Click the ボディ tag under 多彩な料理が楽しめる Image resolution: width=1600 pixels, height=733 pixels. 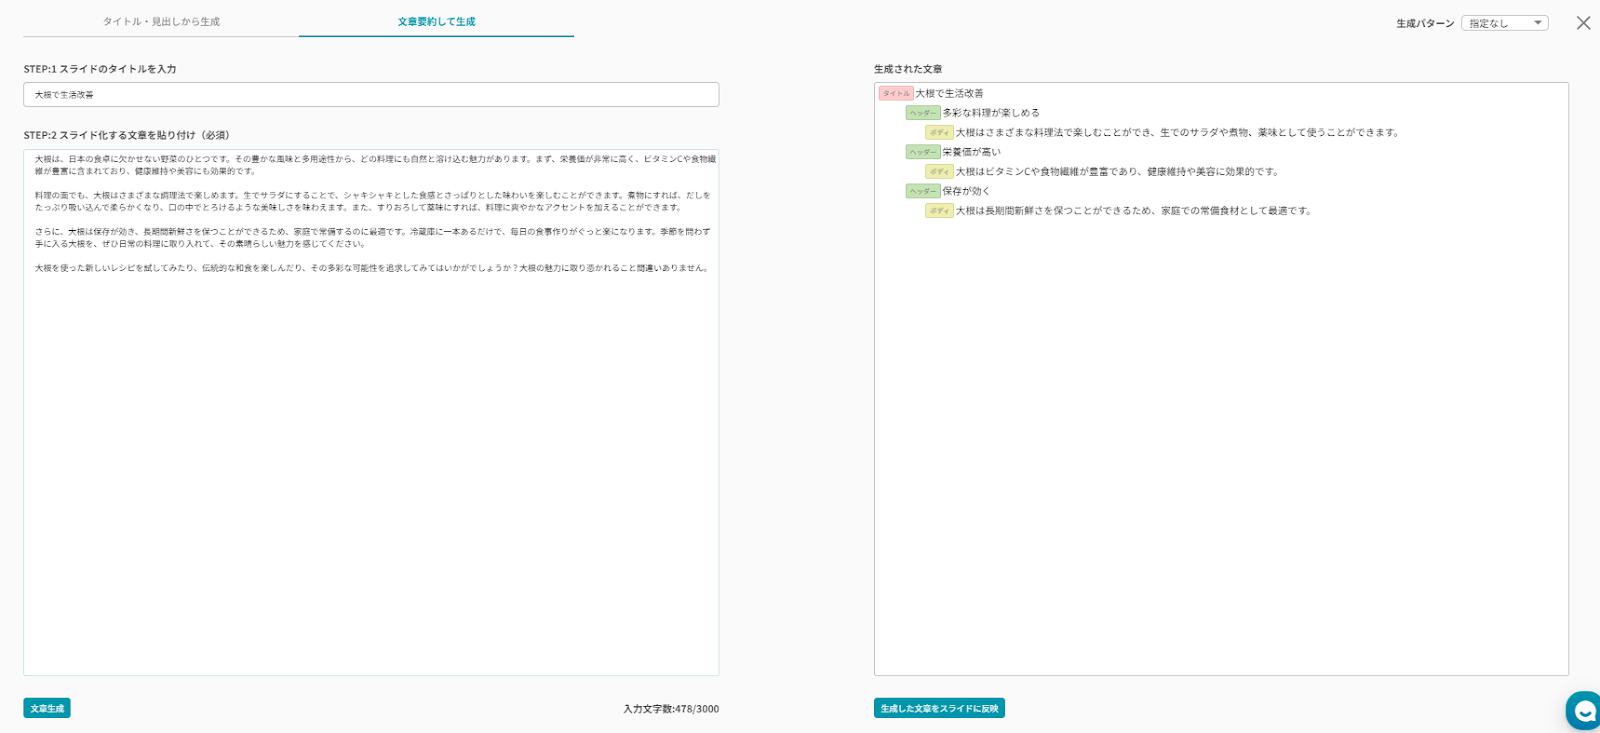[938, 132]
